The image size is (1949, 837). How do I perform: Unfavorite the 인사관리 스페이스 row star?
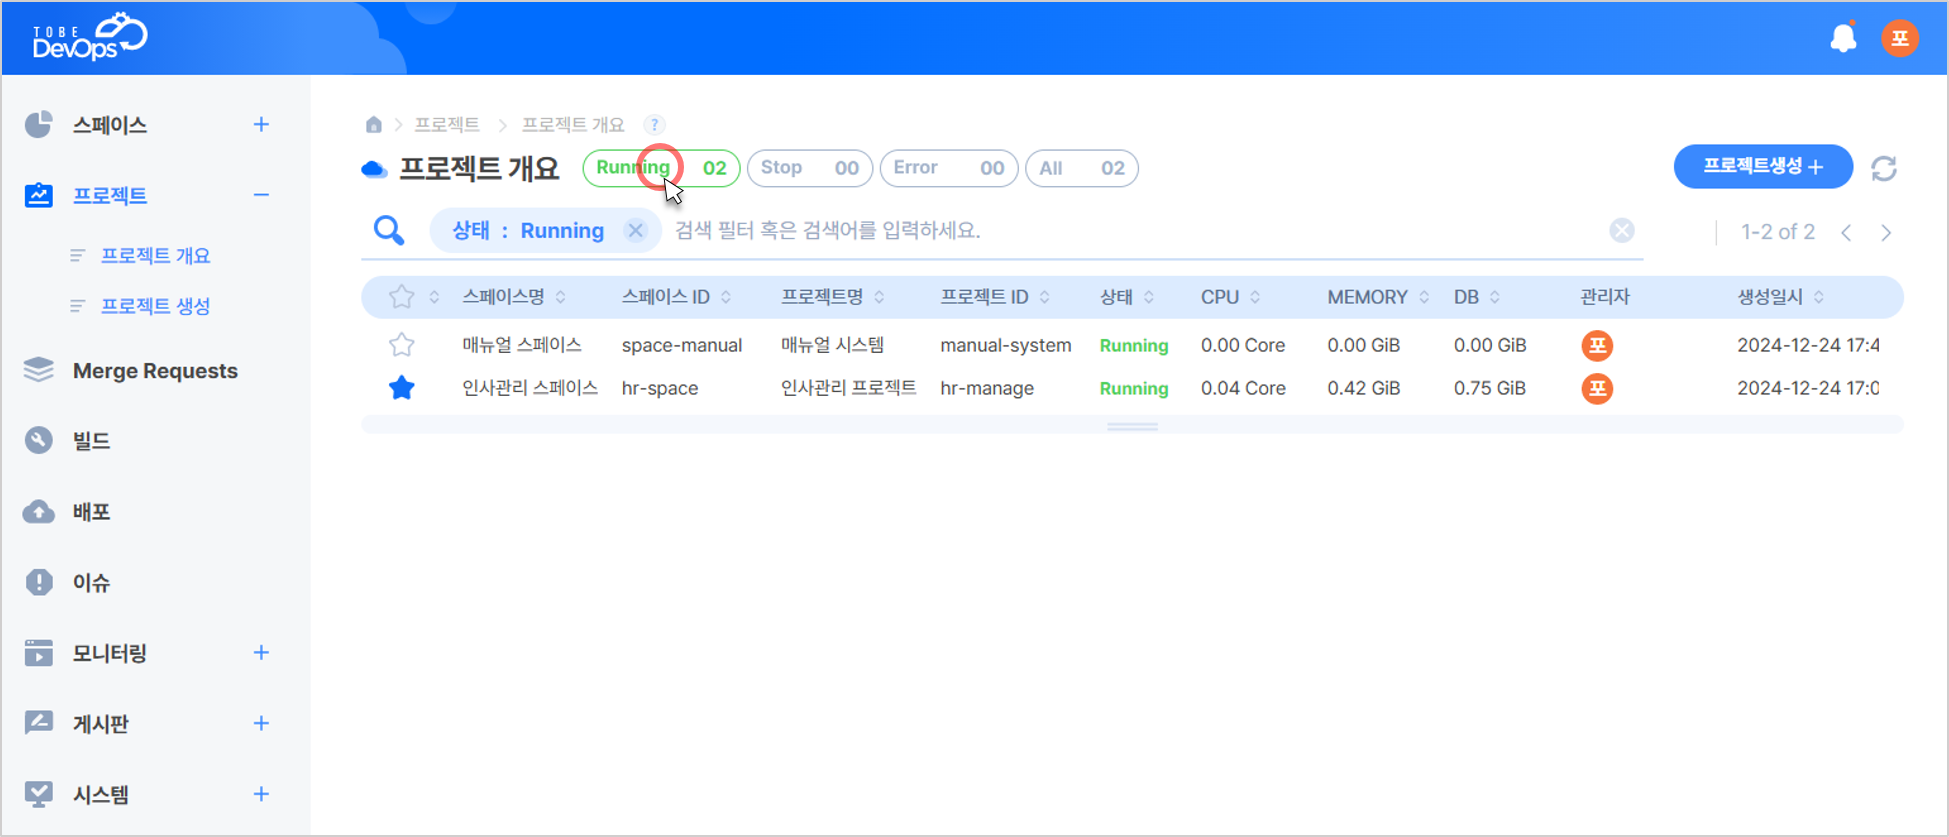402,388
